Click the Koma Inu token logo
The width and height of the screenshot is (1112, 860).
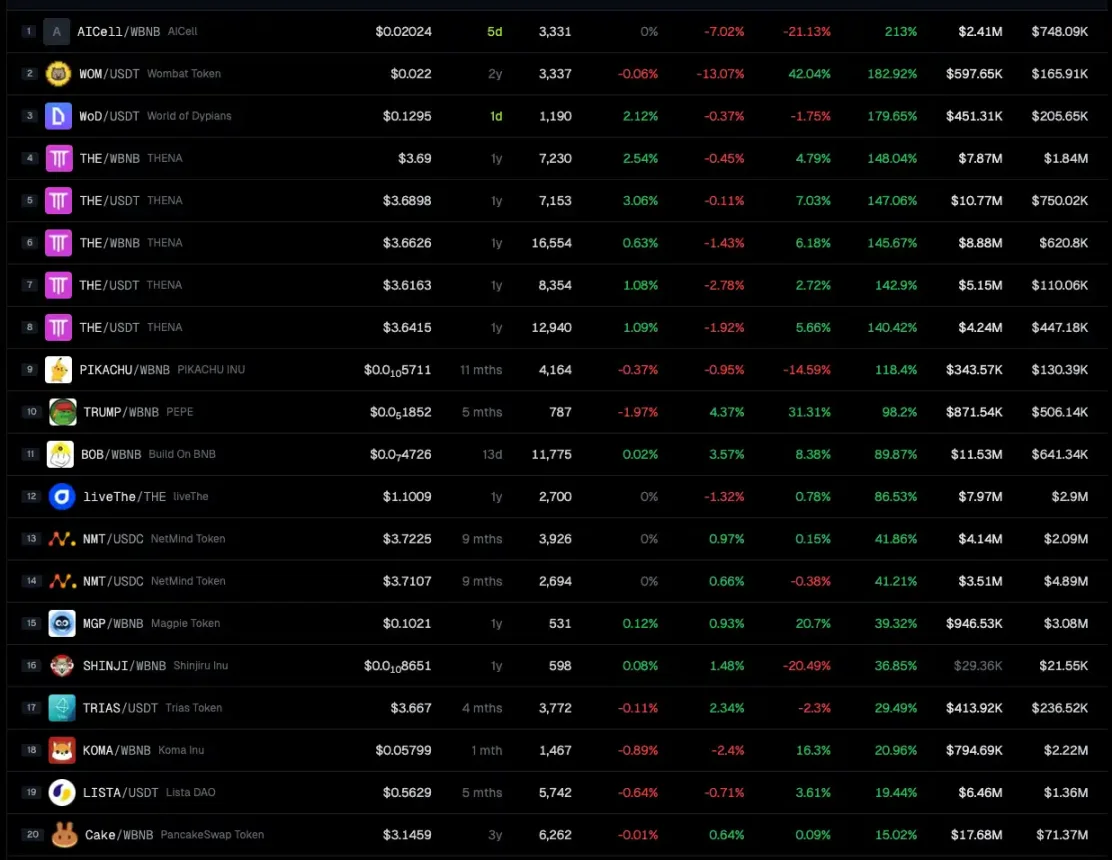click(x=58, y=750)
